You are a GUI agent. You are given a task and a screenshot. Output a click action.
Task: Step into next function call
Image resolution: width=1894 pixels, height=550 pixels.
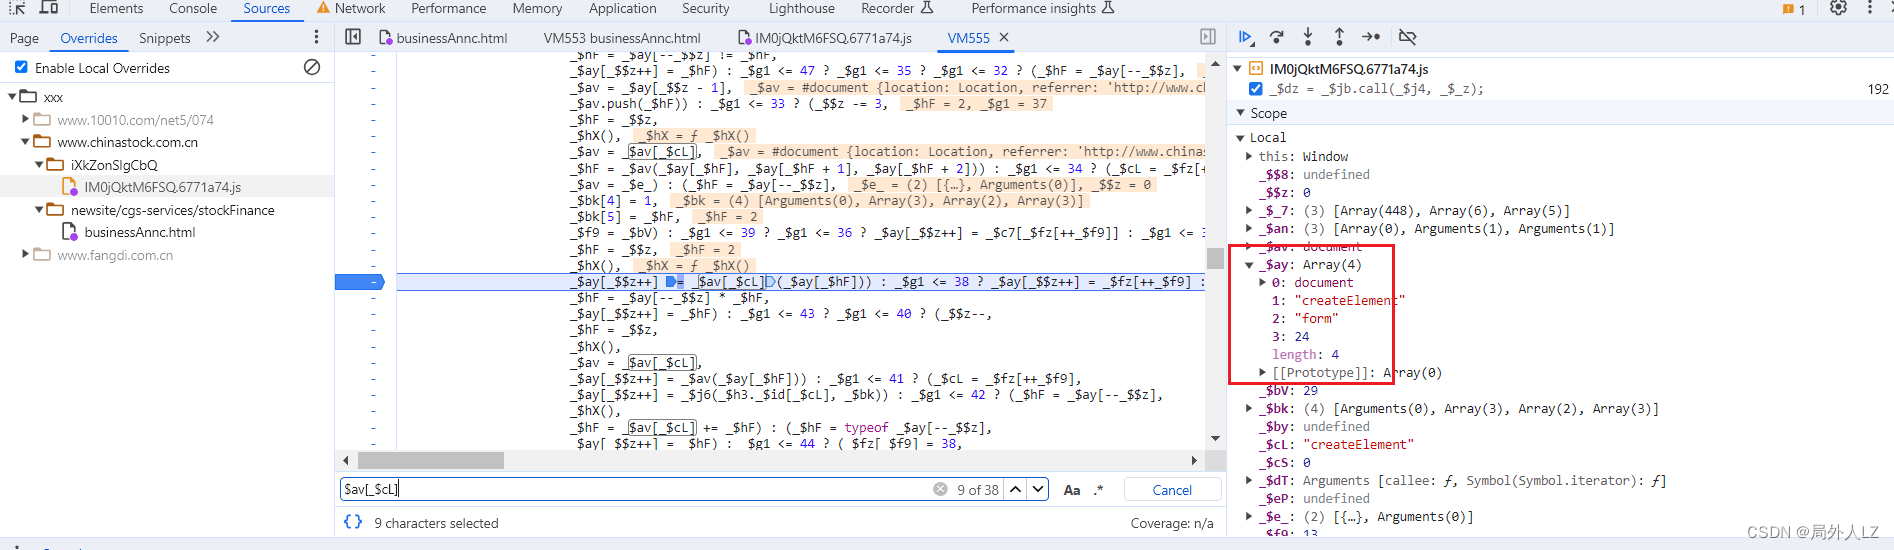[x=1308, y=37]
